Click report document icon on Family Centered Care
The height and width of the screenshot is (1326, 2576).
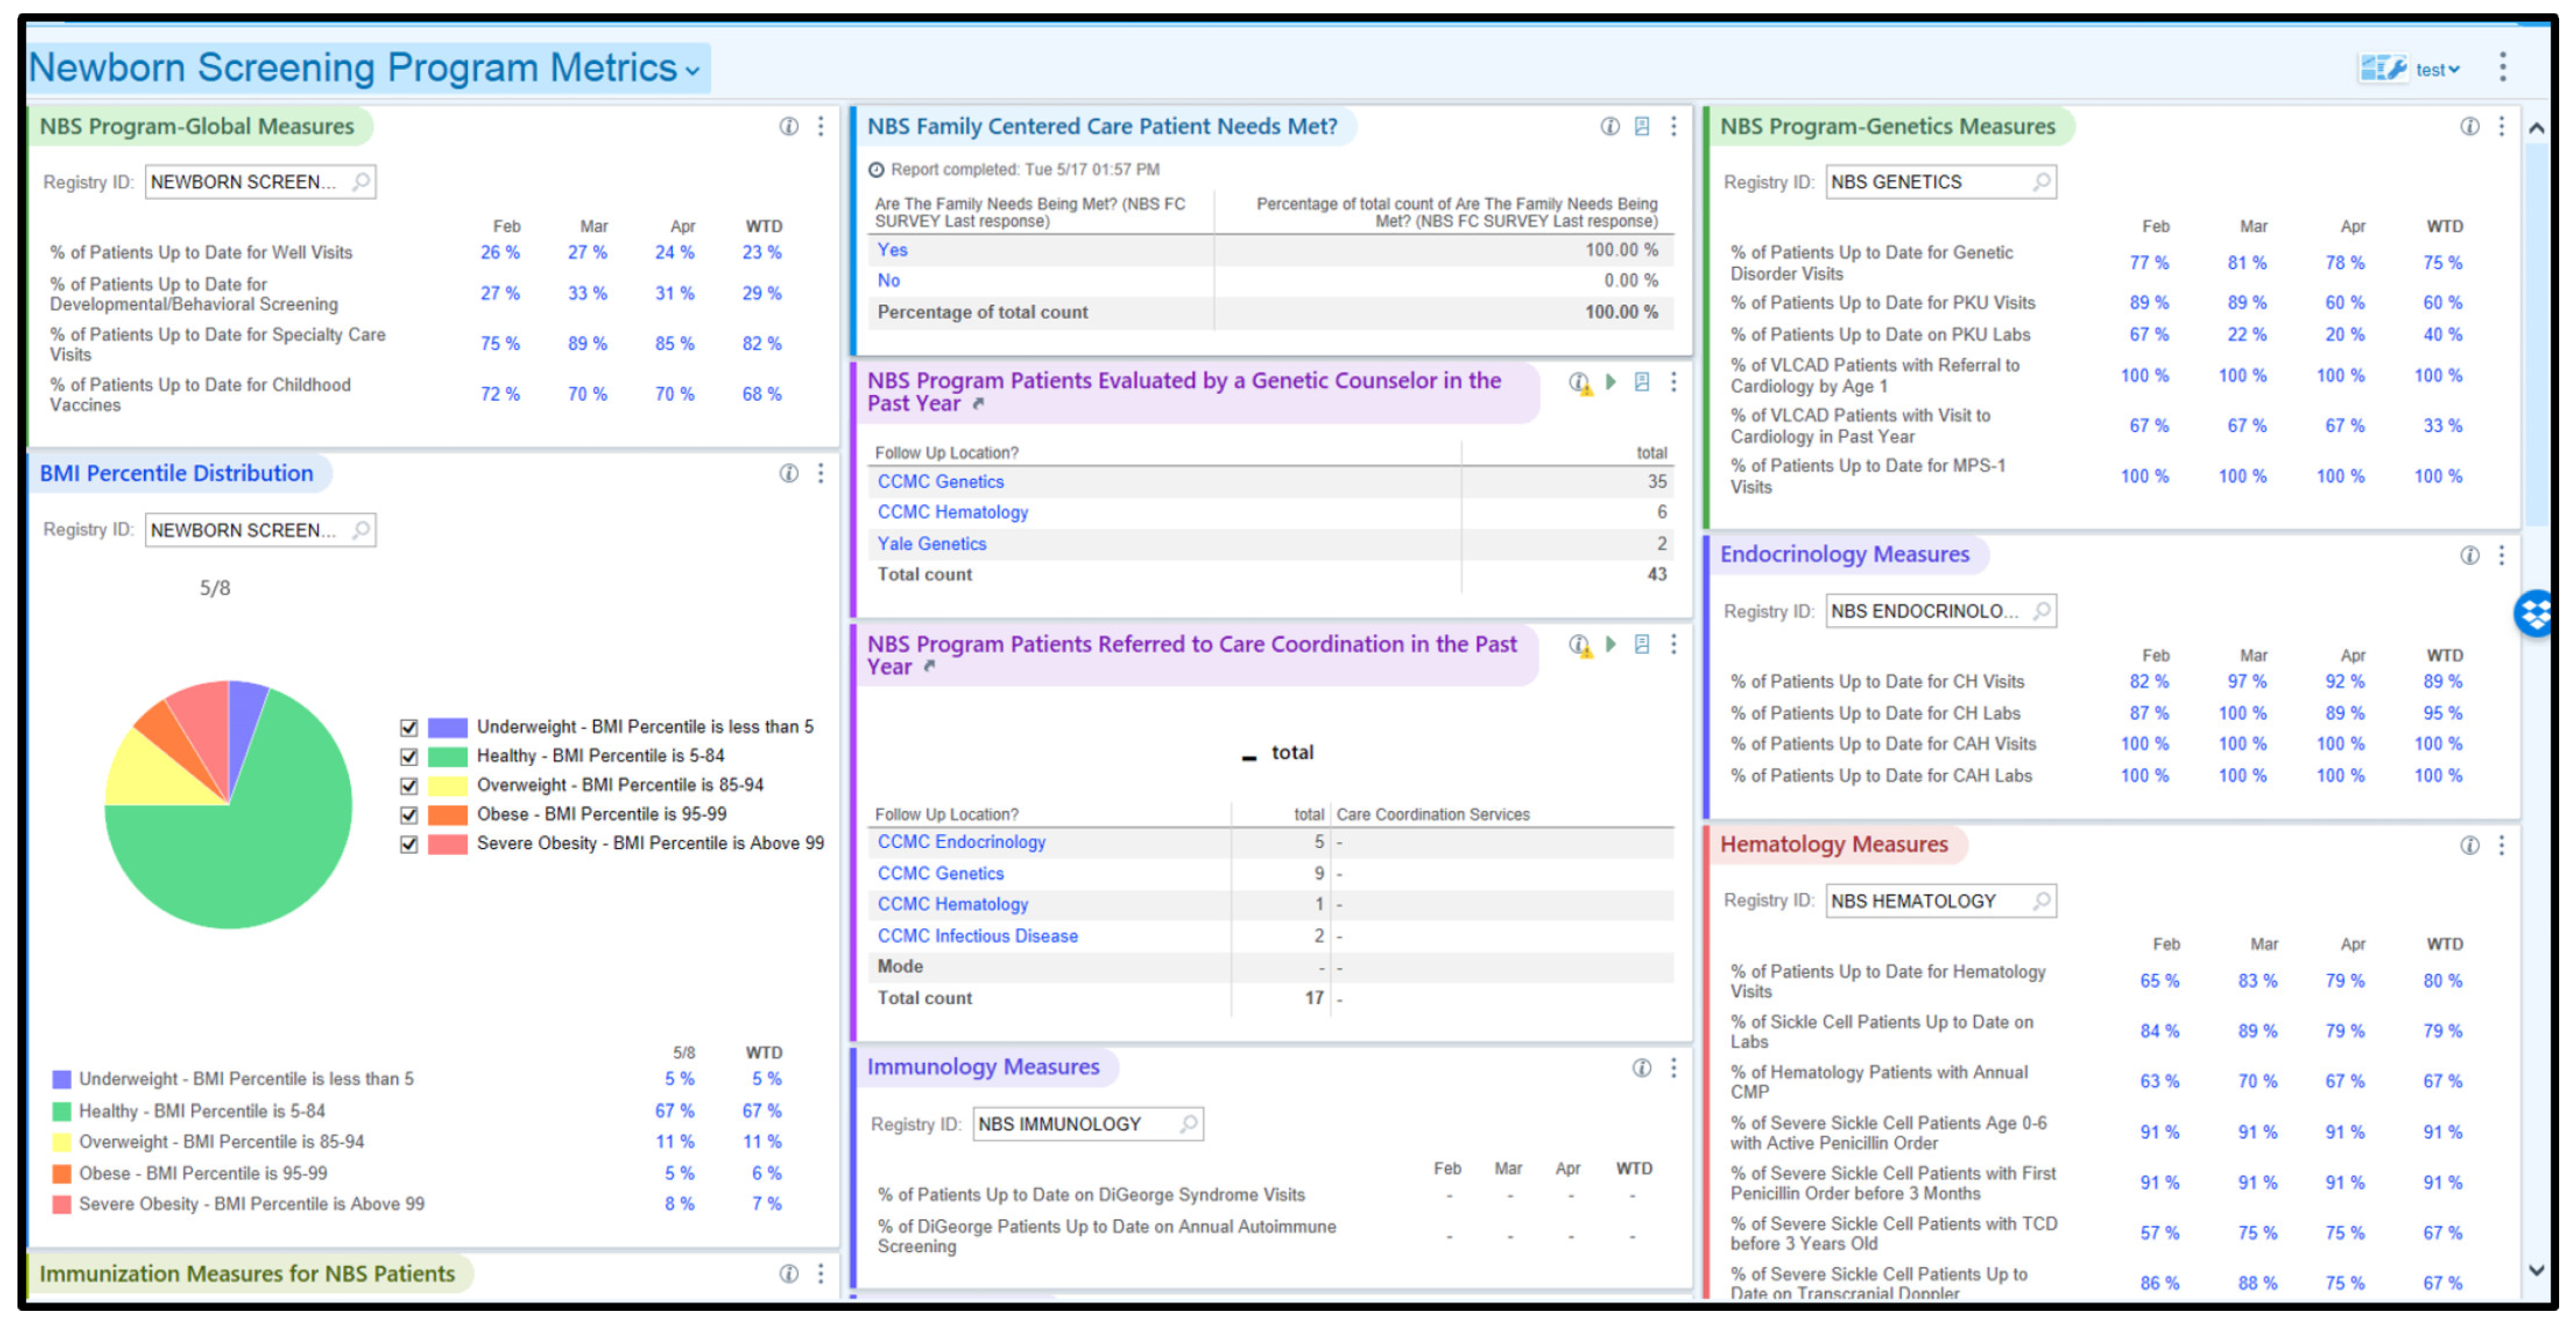(x=1641, y=126)
